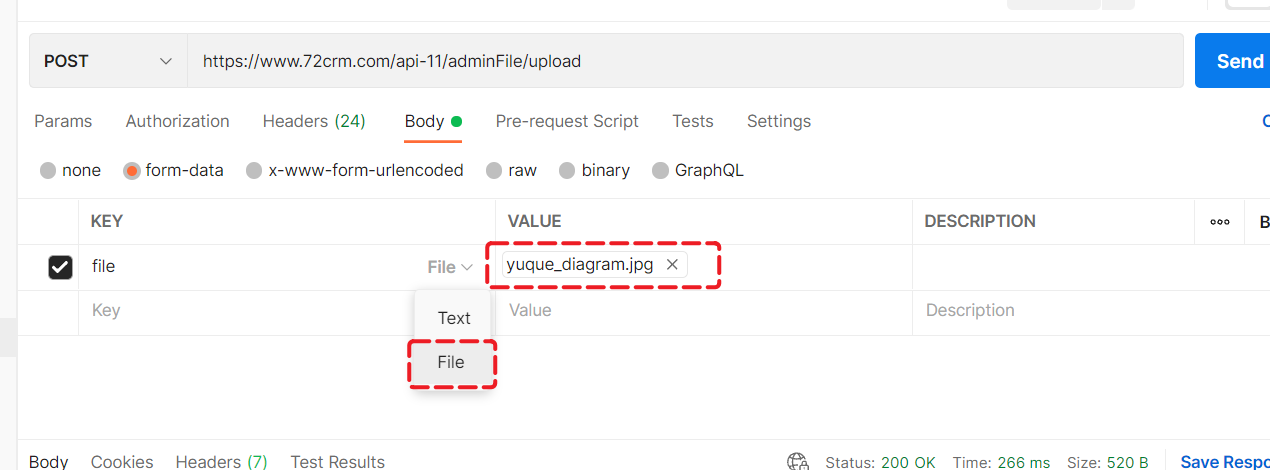The width and height of the screenshot is (1270, 470).
Task: Choose File from type menu
Action: coord(451,362)
